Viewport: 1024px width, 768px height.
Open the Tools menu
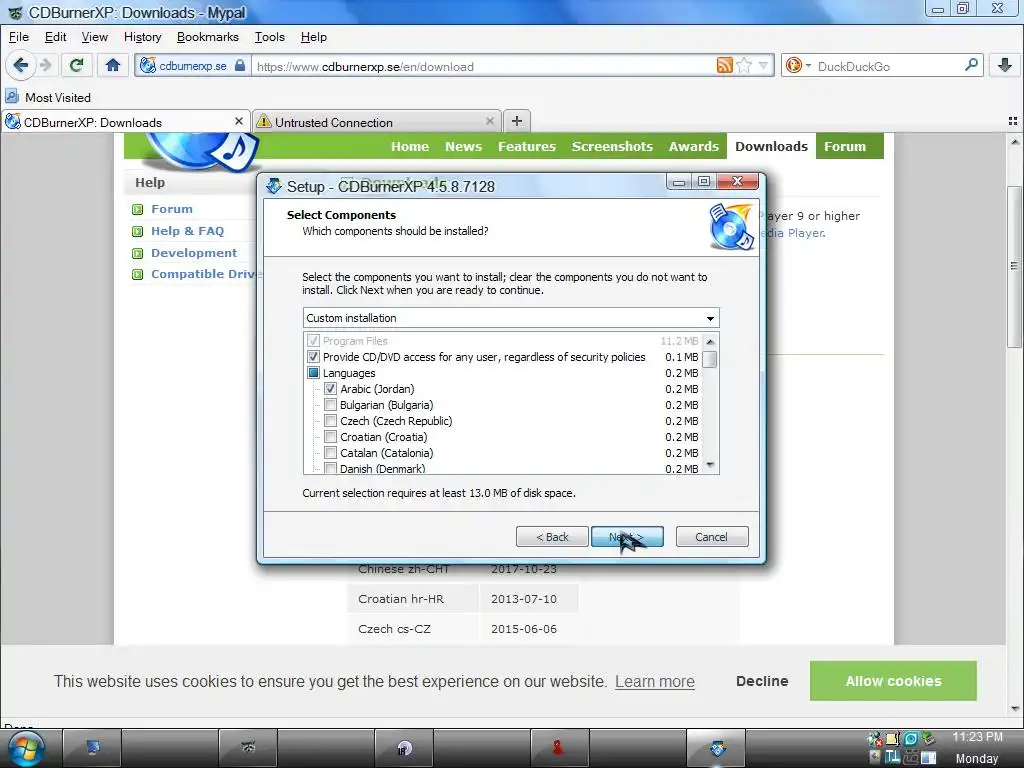coord(270,37)
